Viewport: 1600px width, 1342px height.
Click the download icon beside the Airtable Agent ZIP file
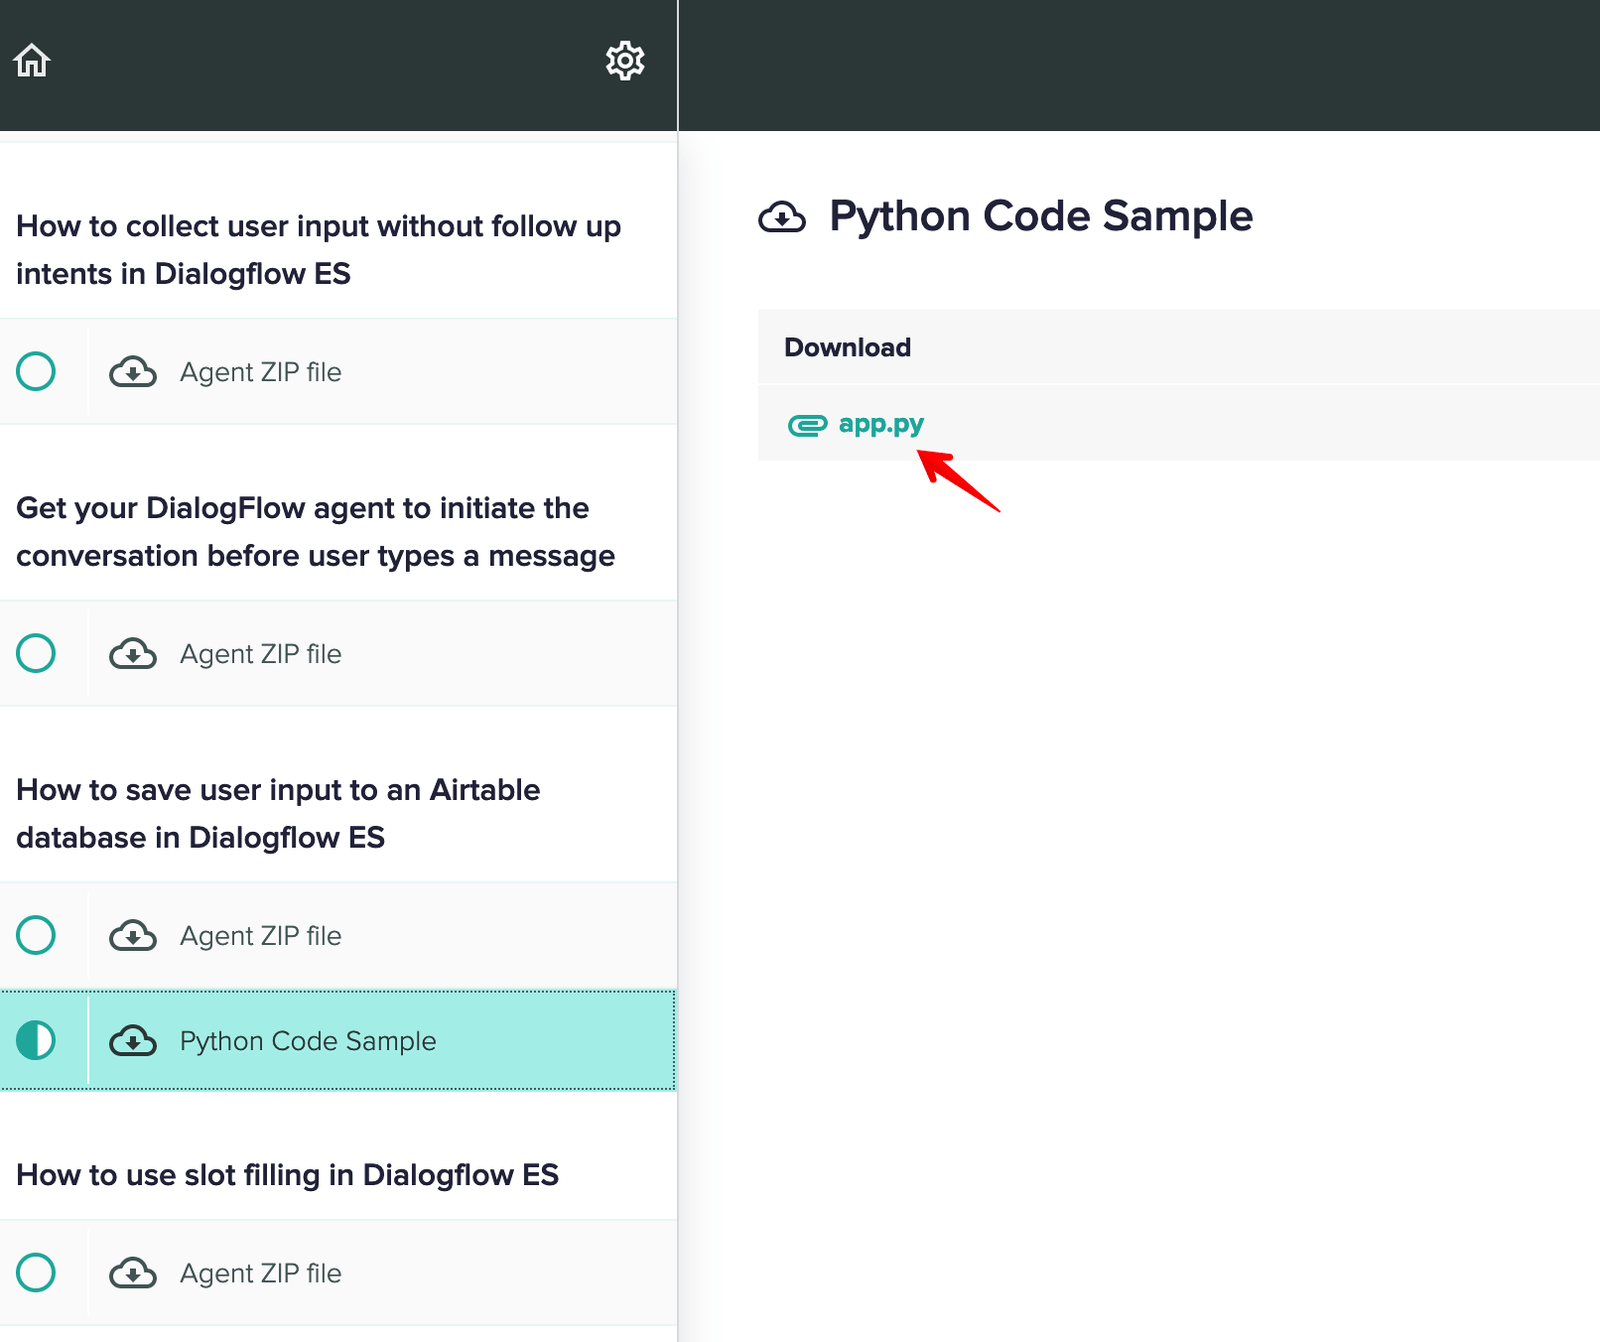point(133,935)
